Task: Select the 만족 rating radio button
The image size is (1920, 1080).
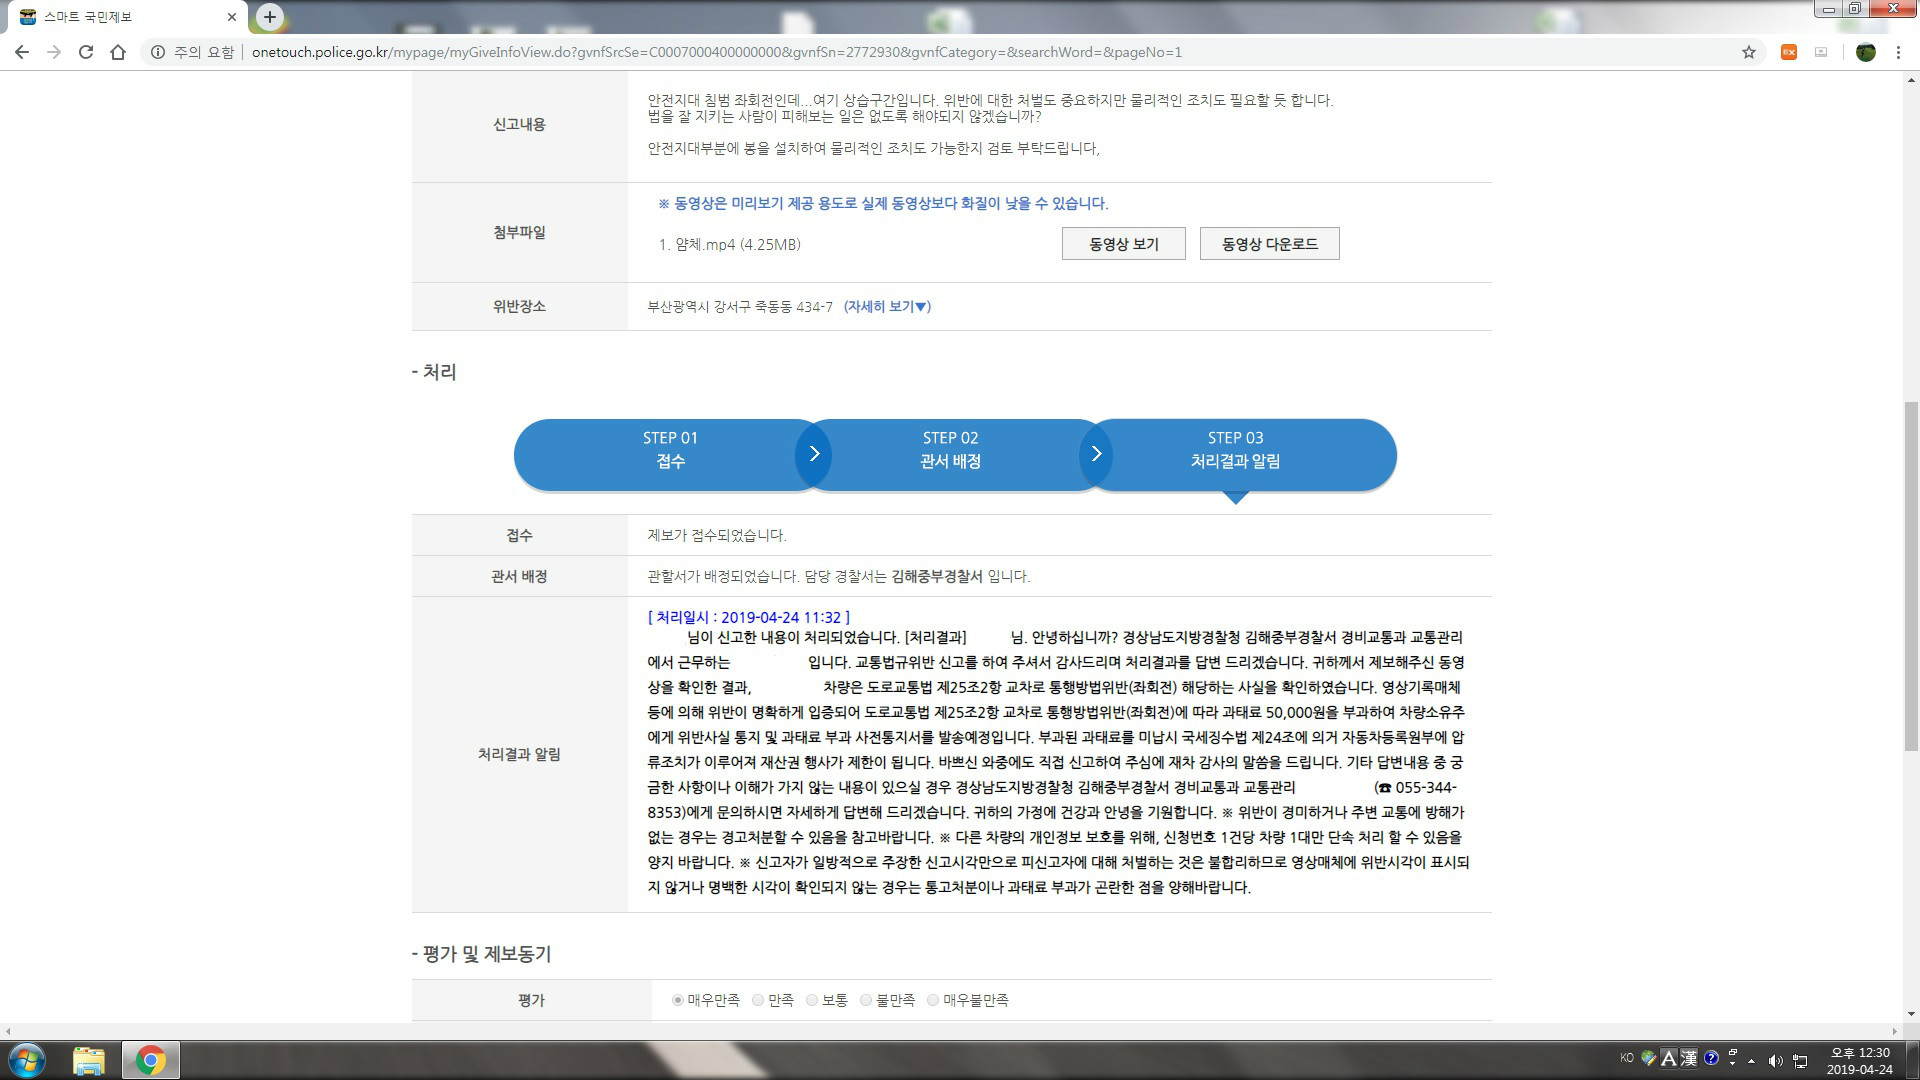Action: pos(758,1000)
